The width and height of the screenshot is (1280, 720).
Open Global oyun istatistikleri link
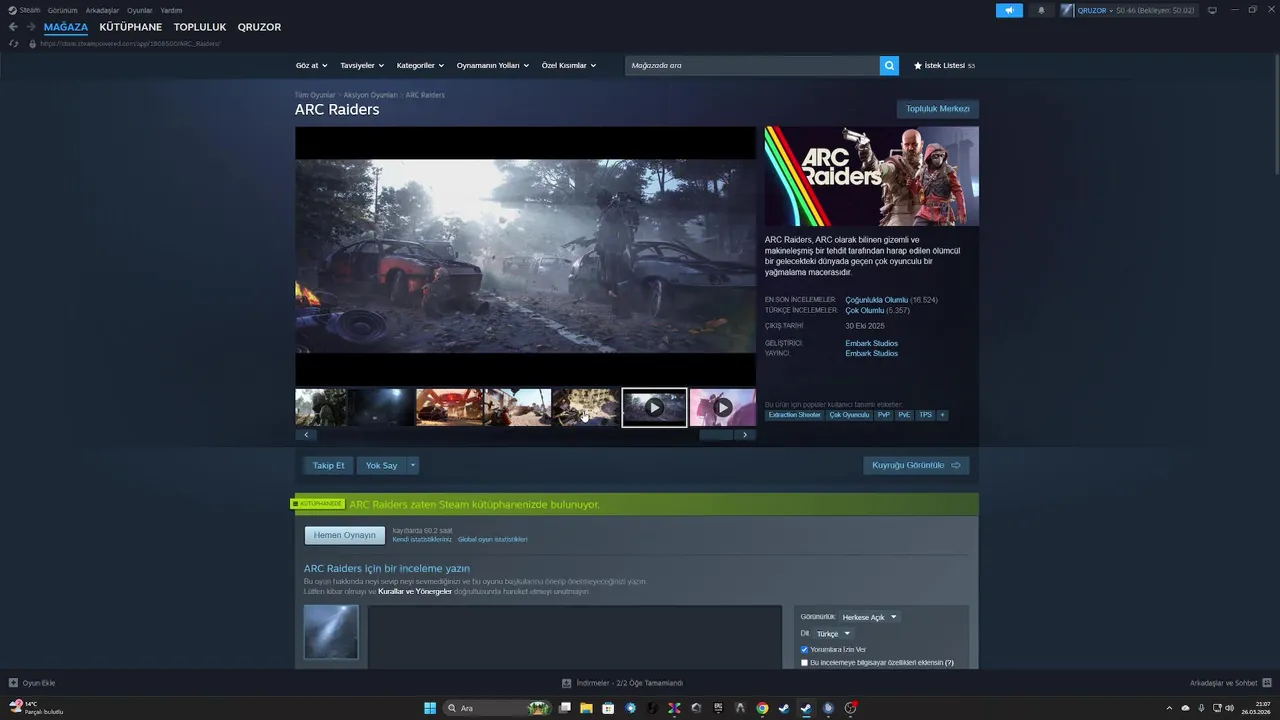click(x=492, y=539)
